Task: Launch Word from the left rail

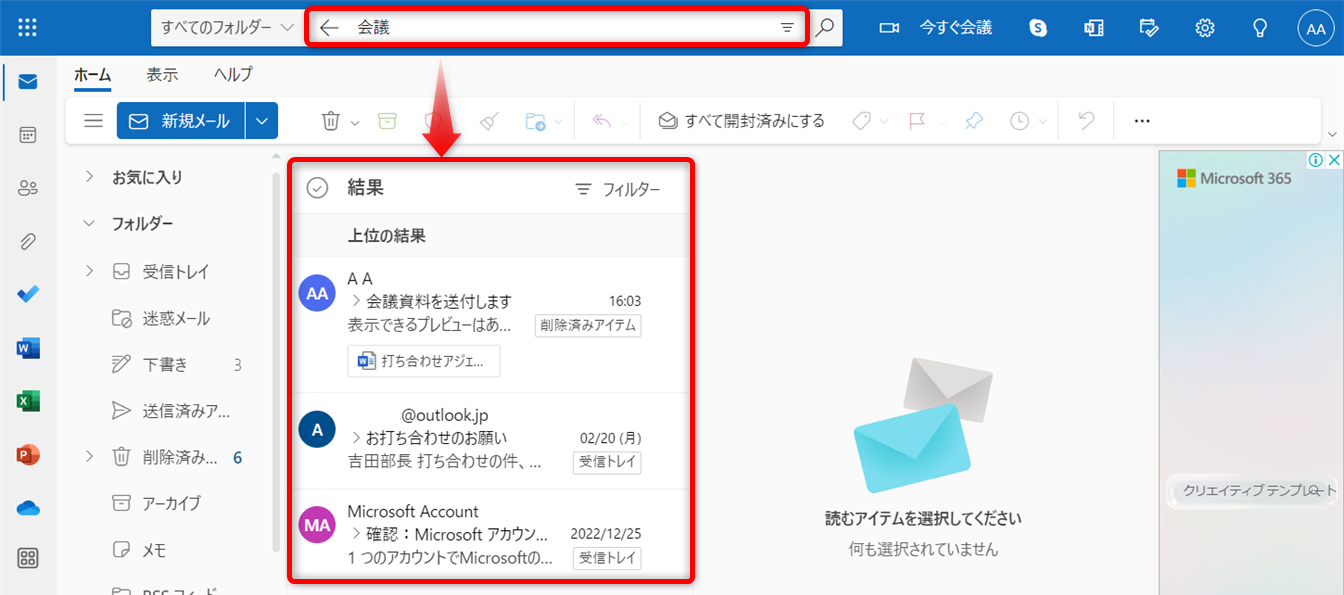Action: (27, 348)
